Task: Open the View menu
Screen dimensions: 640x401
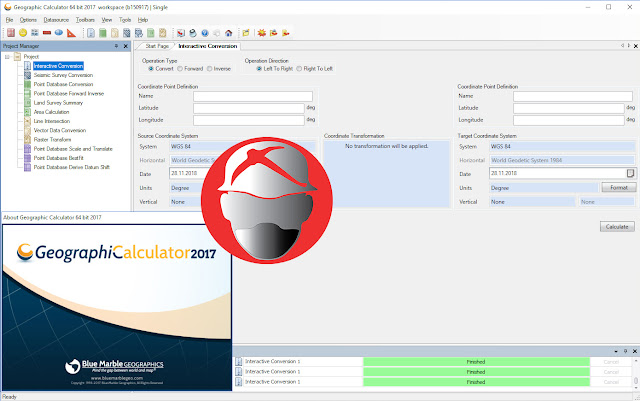Action: 107,20
